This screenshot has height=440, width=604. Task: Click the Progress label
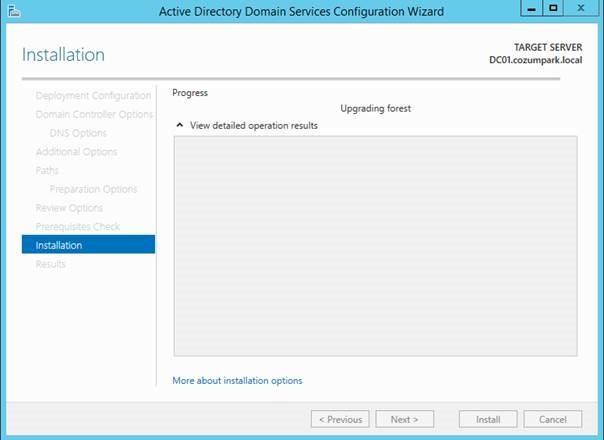click(190, 93)
